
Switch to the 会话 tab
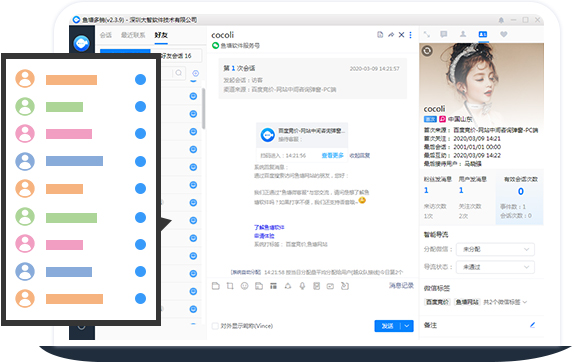click(106, 35)
